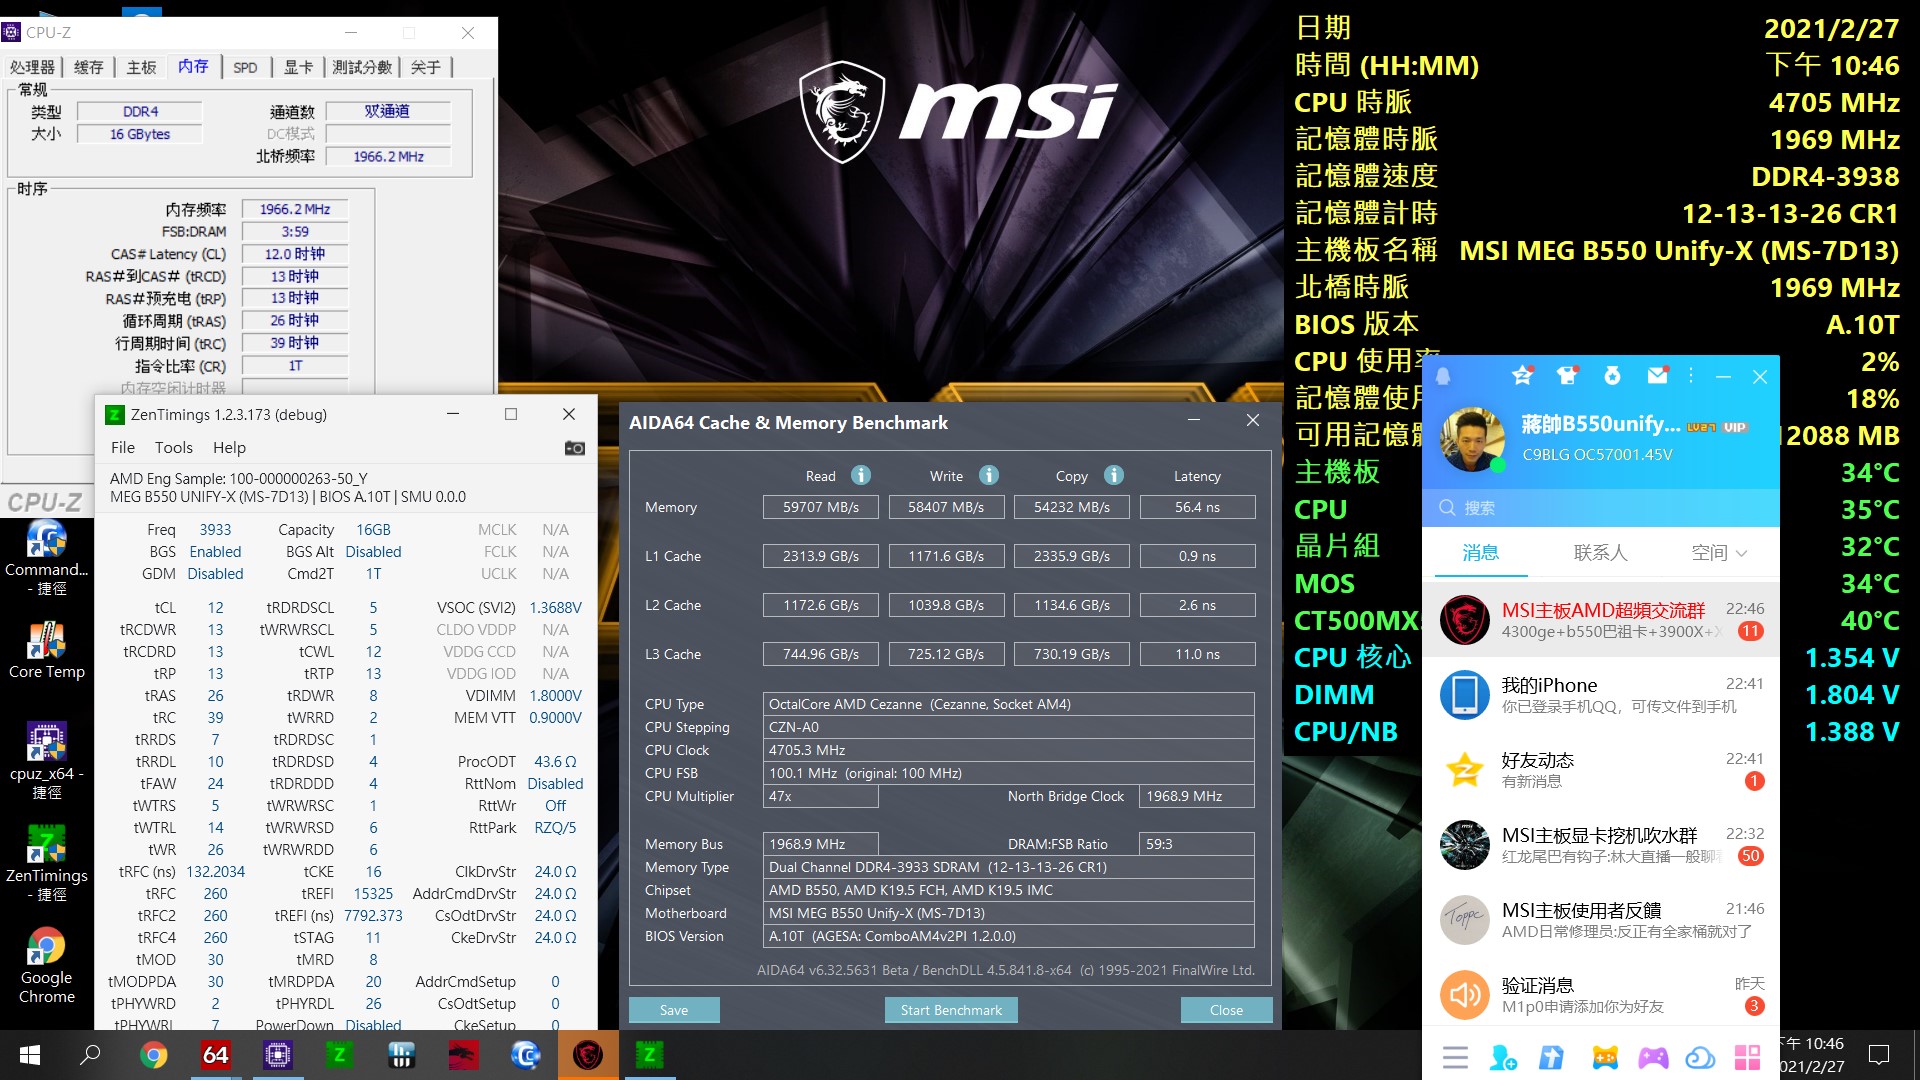
Task: Click CPU-Z icon in taskbar
Action: pos(277,1055)
